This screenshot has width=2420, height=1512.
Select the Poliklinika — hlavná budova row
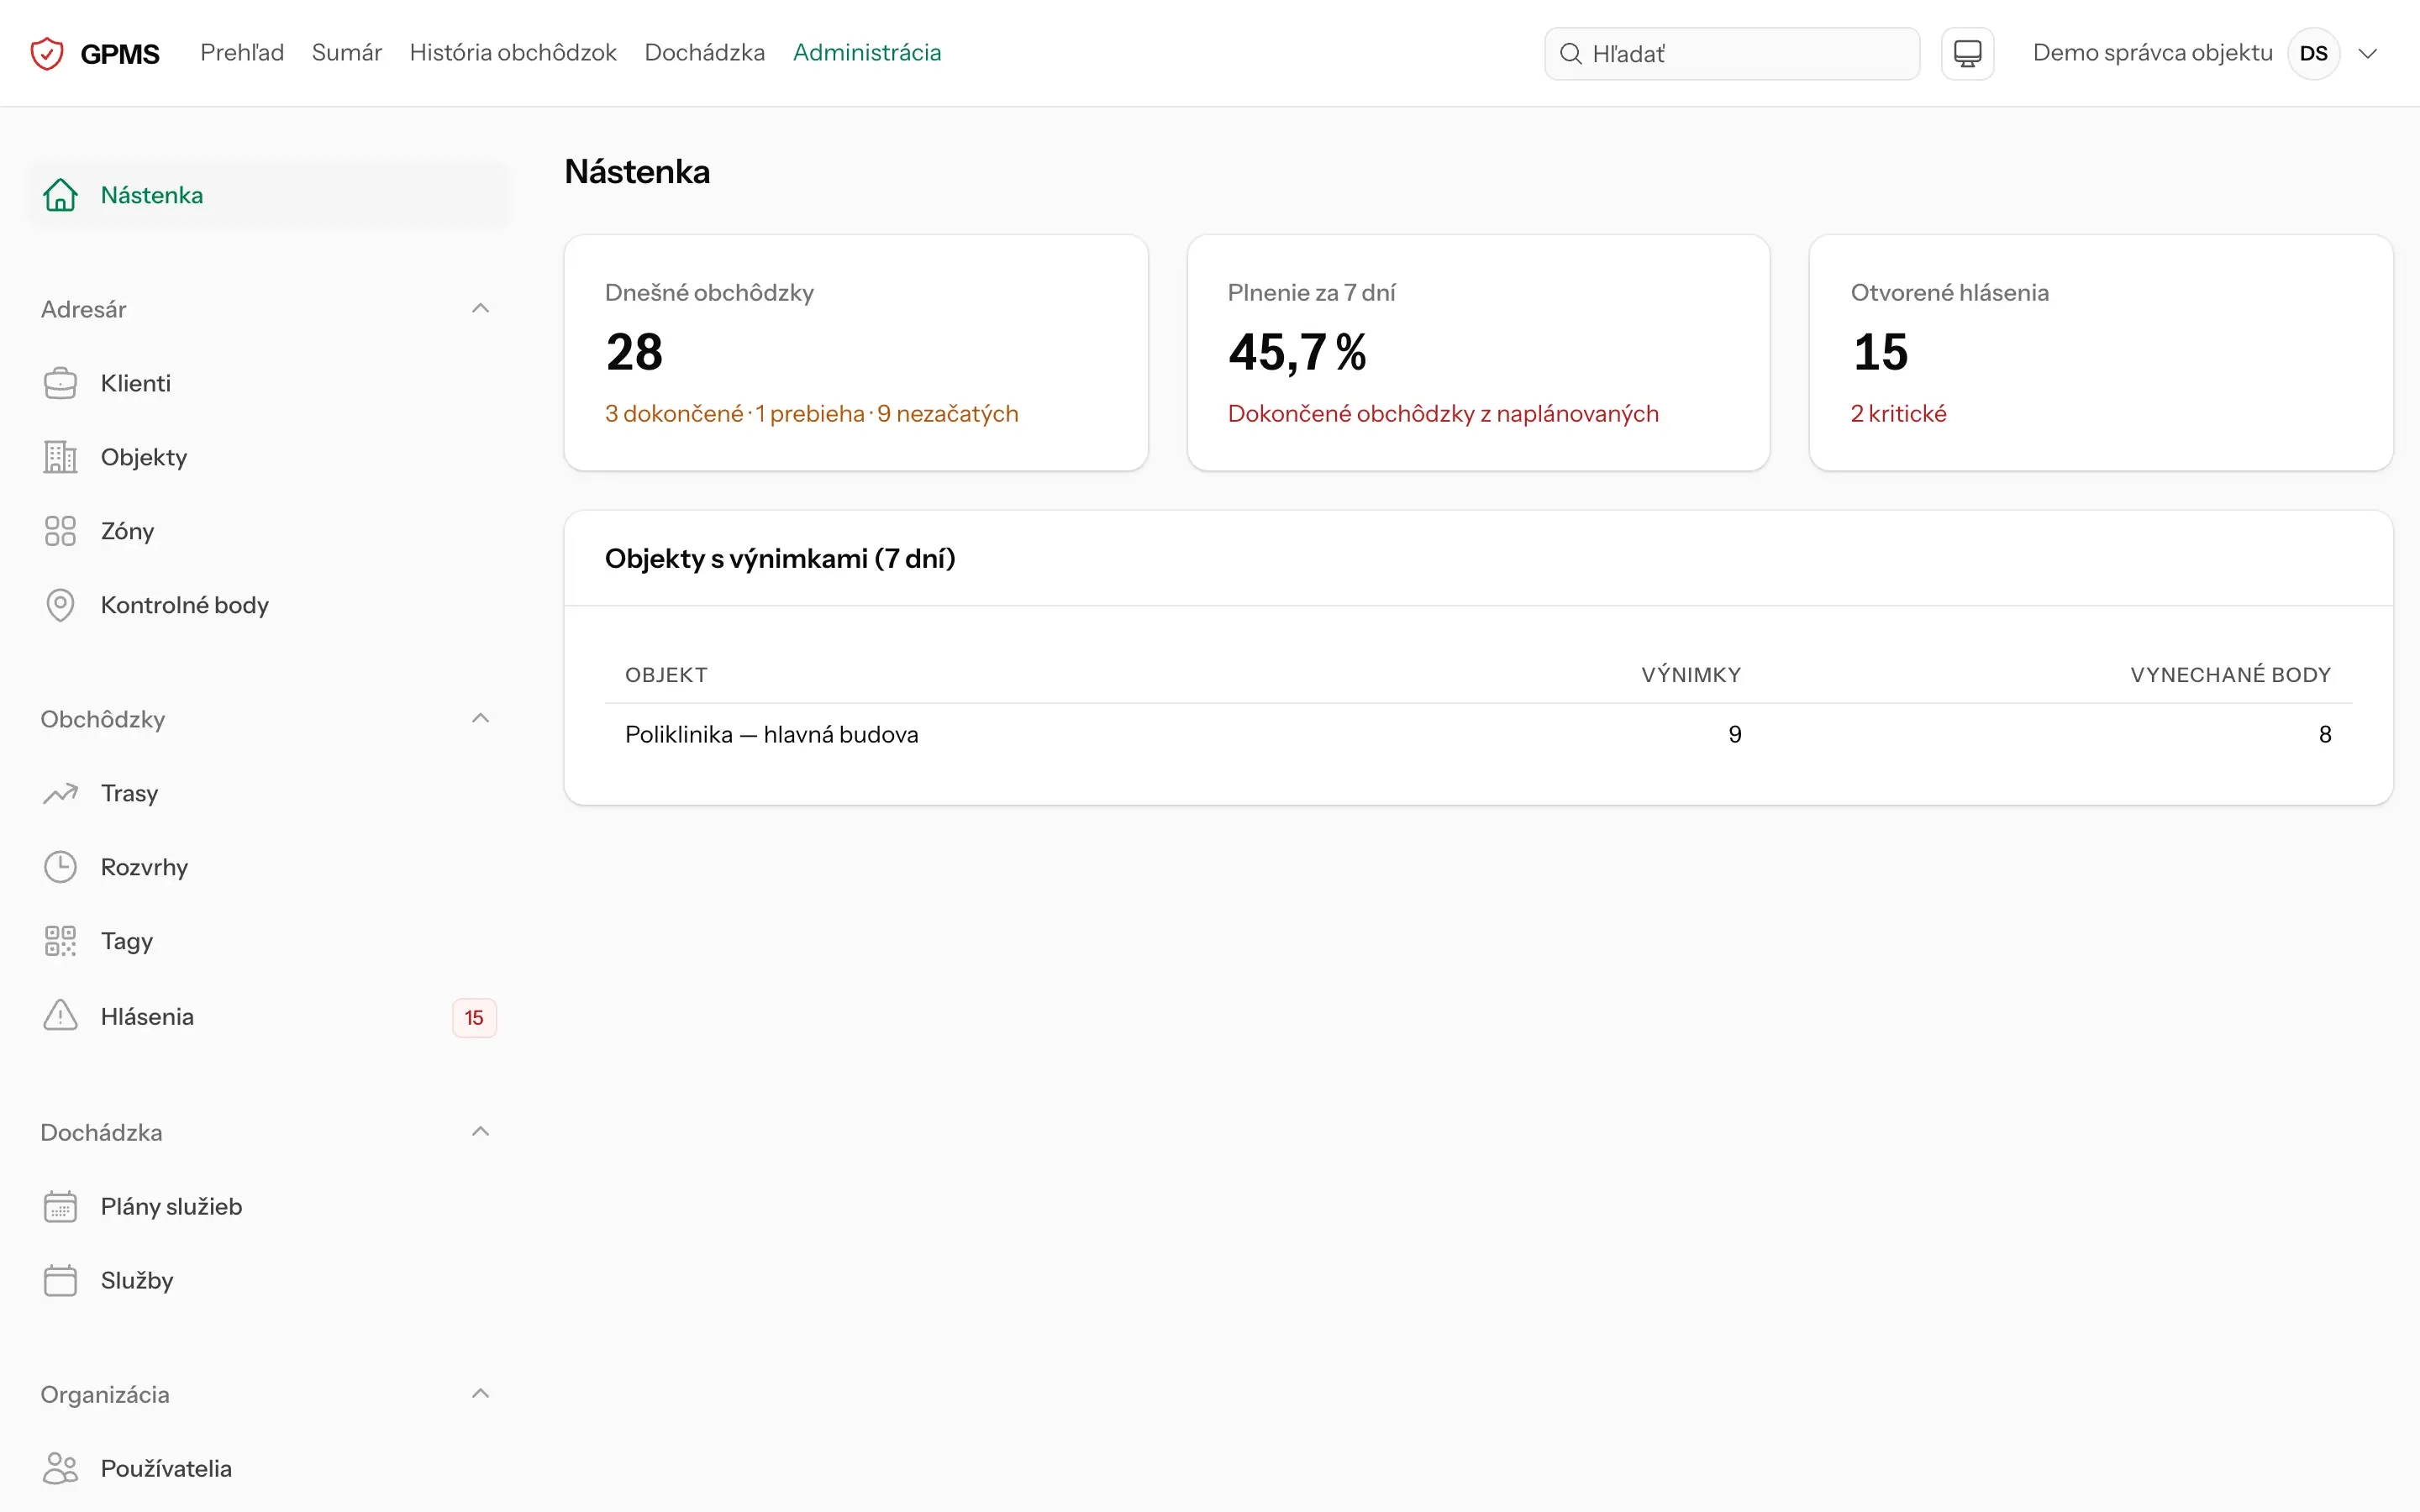pyautogui.click(x=1478, y=735)
